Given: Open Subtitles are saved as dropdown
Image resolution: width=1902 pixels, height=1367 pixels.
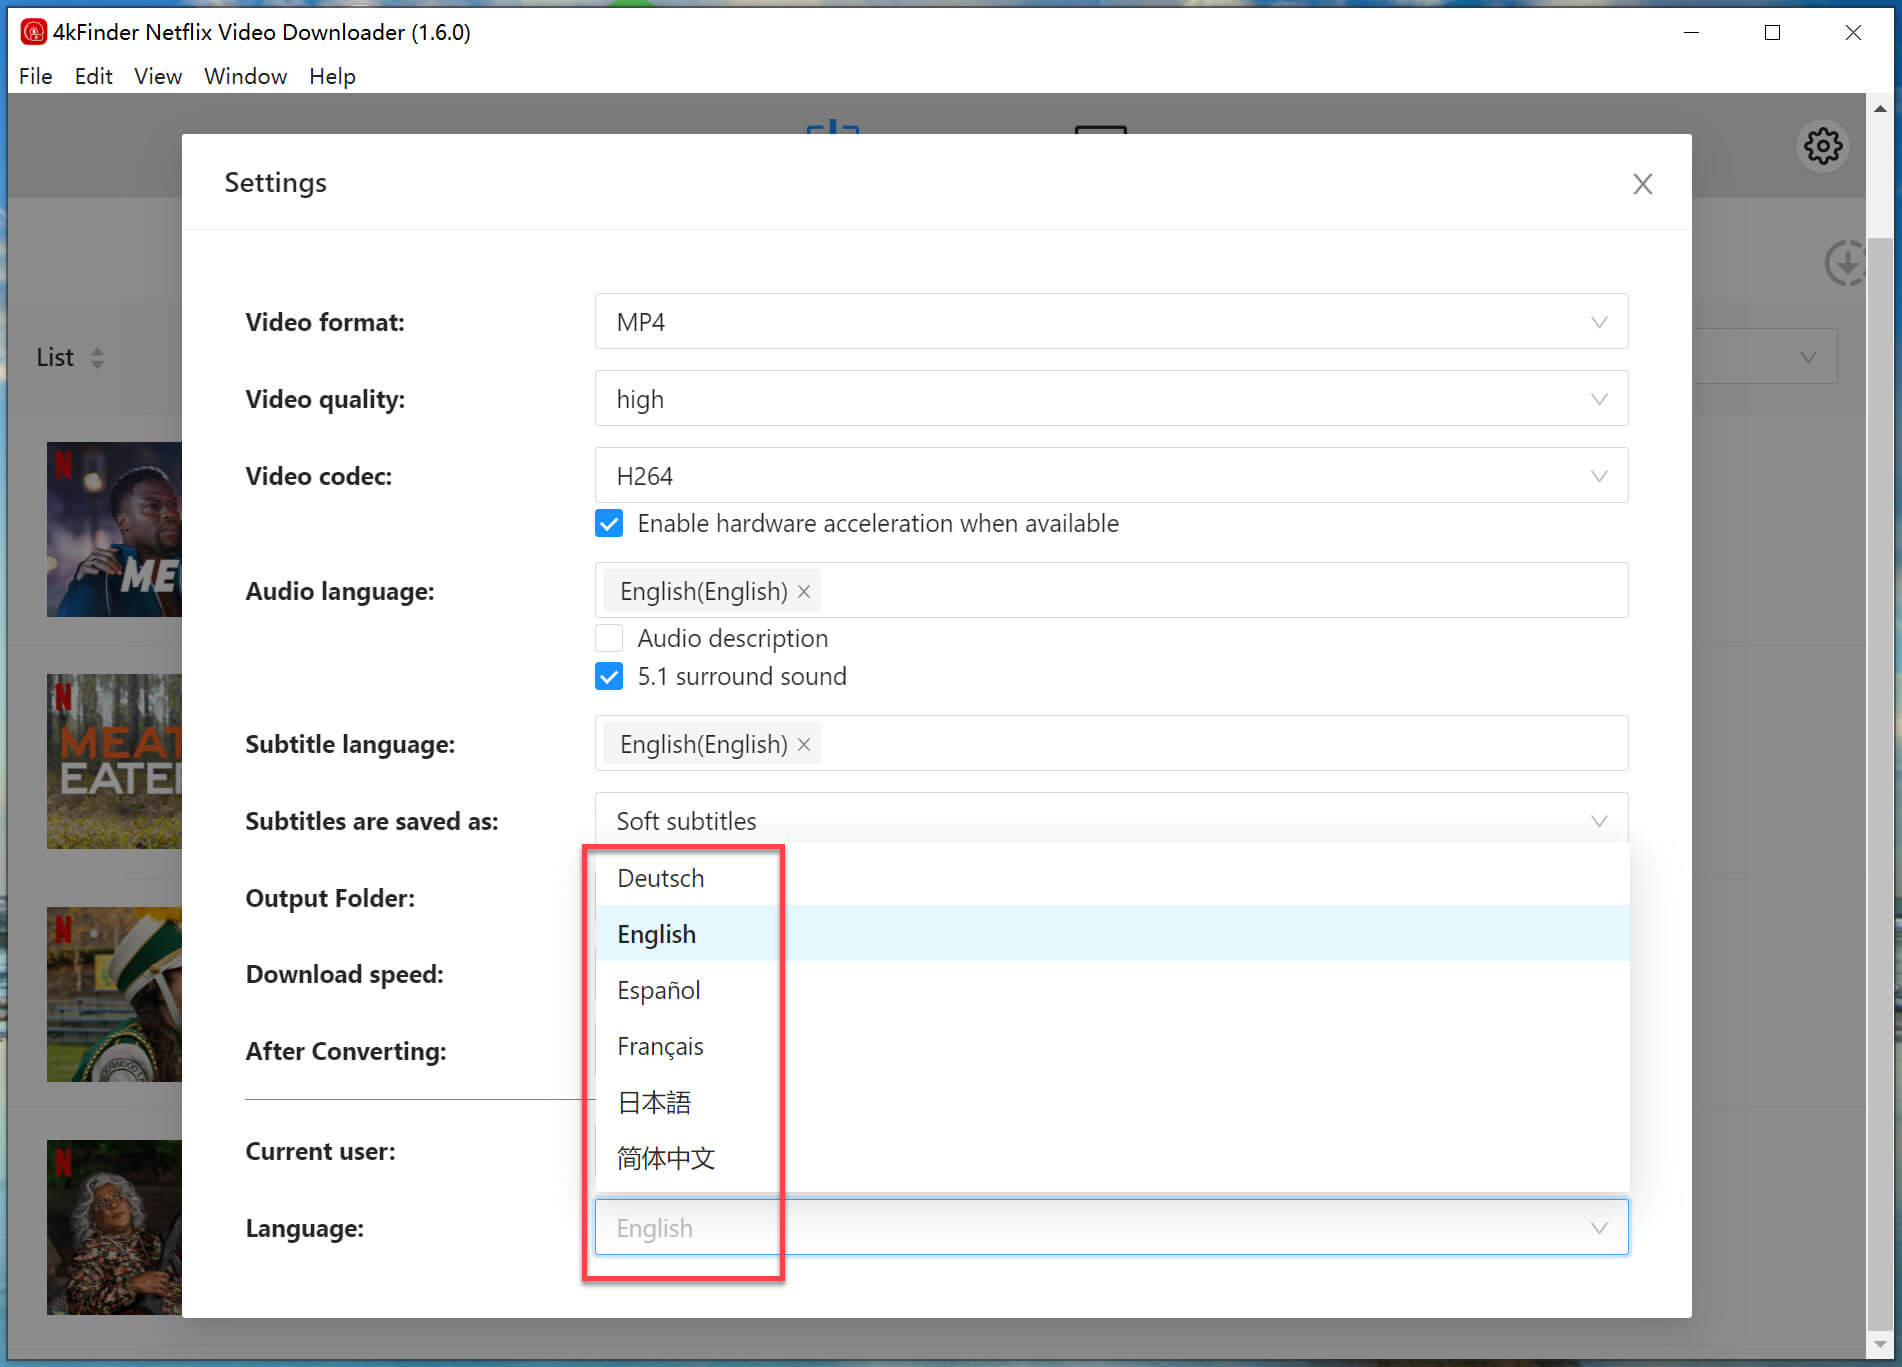Looking at the screenshot, I should (1111, 819).
